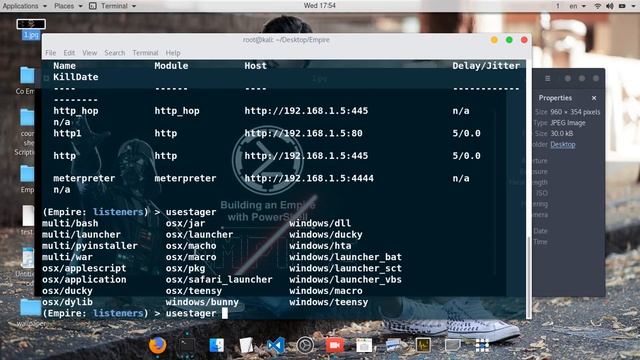Click the osx/applescript stager entry
The width and height of the screenshot is (640, 360).
[84, 268]
